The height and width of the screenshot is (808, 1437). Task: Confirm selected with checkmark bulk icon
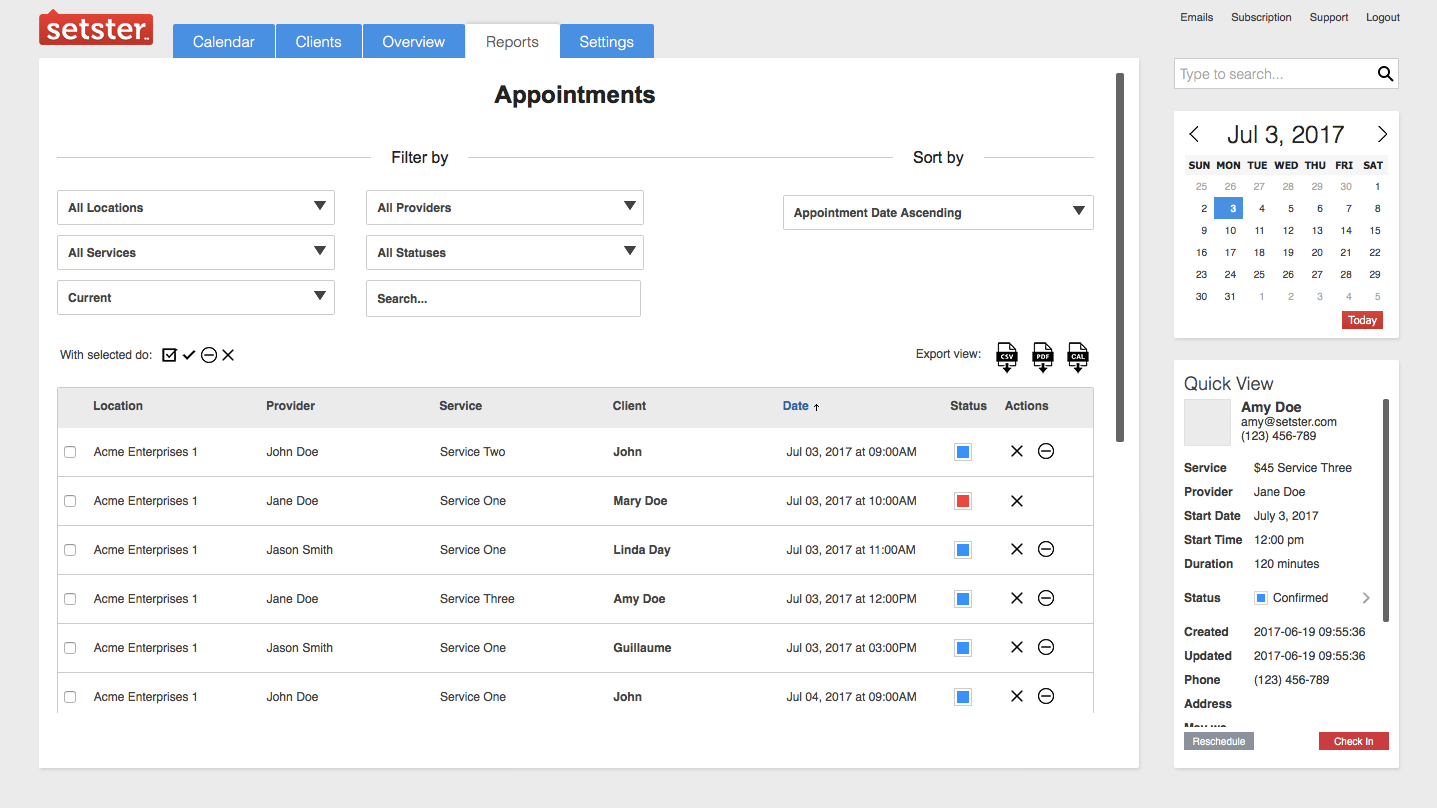(188, 355)
